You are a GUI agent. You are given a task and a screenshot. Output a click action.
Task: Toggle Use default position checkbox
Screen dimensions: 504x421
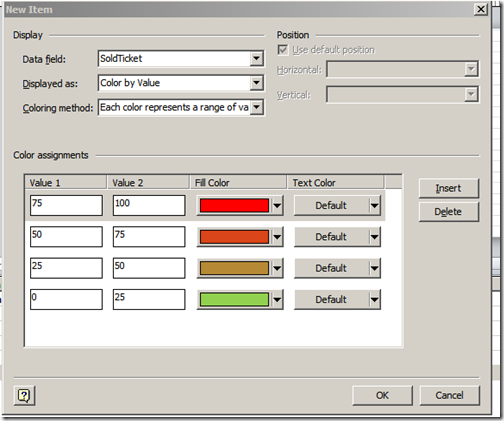282,50
